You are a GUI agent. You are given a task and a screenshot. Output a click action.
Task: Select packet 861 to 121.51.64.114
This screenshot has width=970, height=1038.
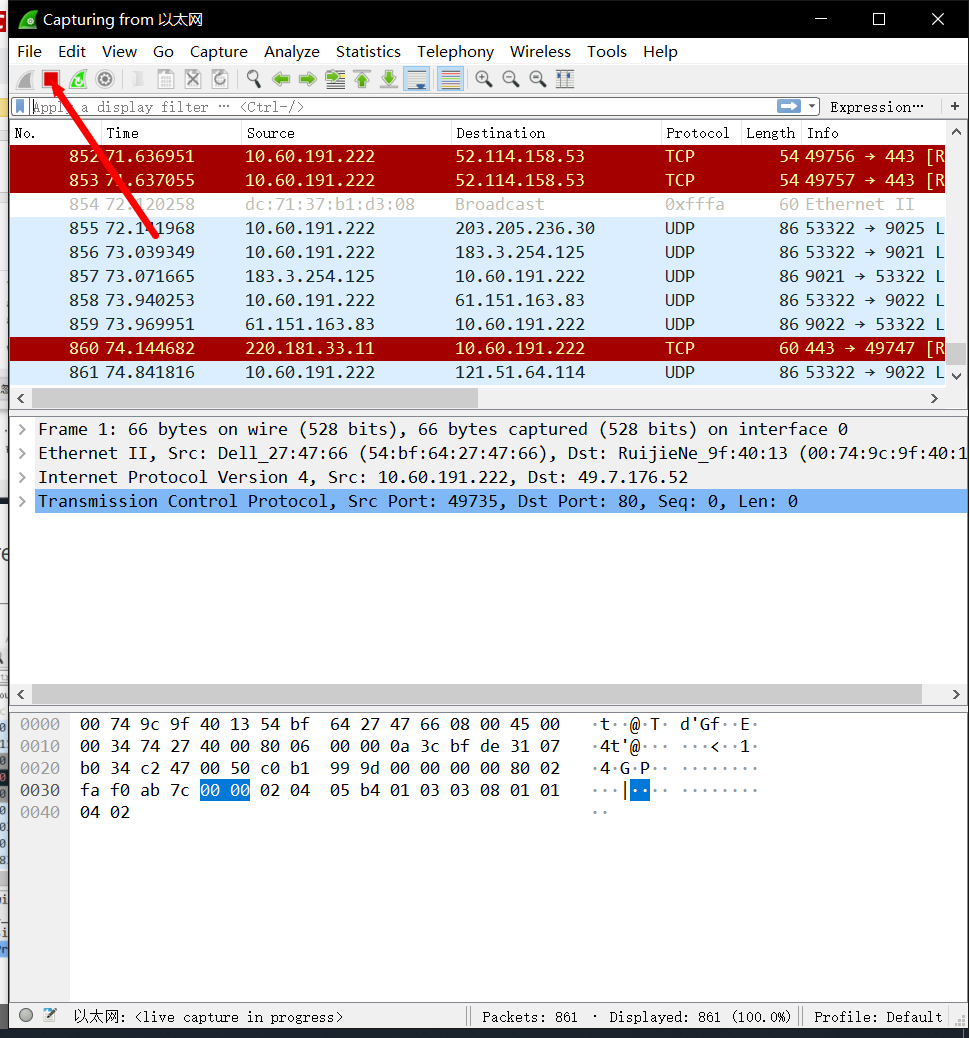(x=477, y=372)
